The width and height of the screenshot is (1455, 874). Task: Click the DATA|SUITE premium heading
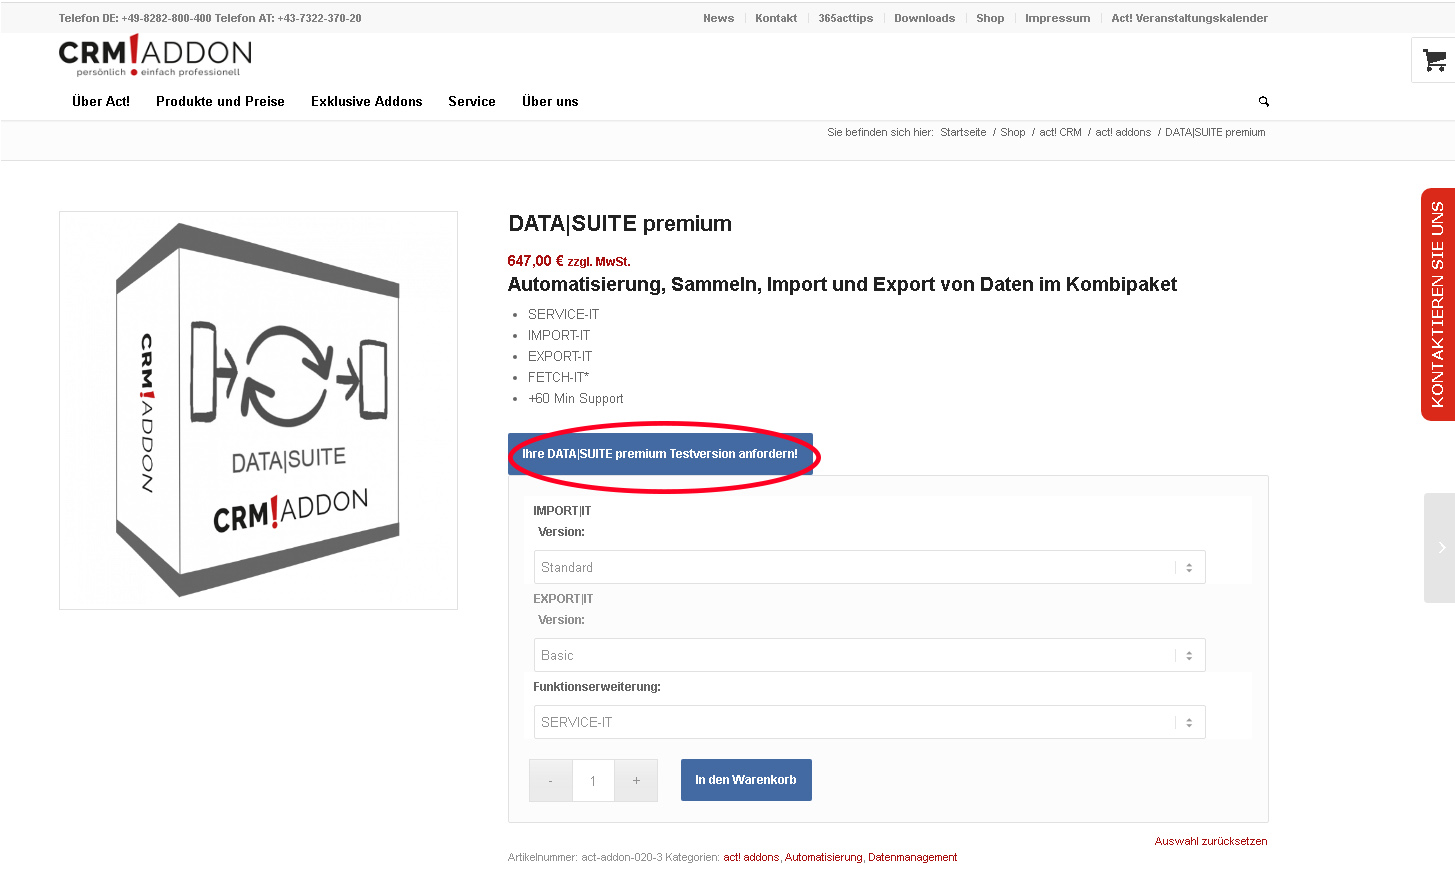pyautogui.click(x=620, y=224)
